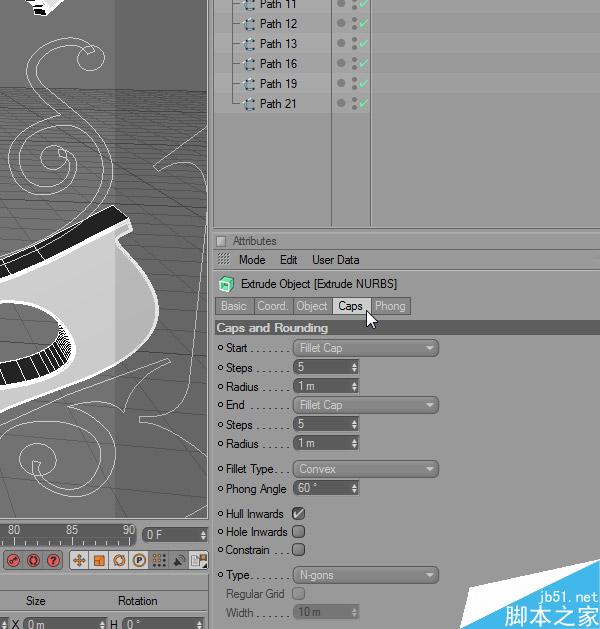Toggle the grey visibility dot for Path 13

click(341, 43)
